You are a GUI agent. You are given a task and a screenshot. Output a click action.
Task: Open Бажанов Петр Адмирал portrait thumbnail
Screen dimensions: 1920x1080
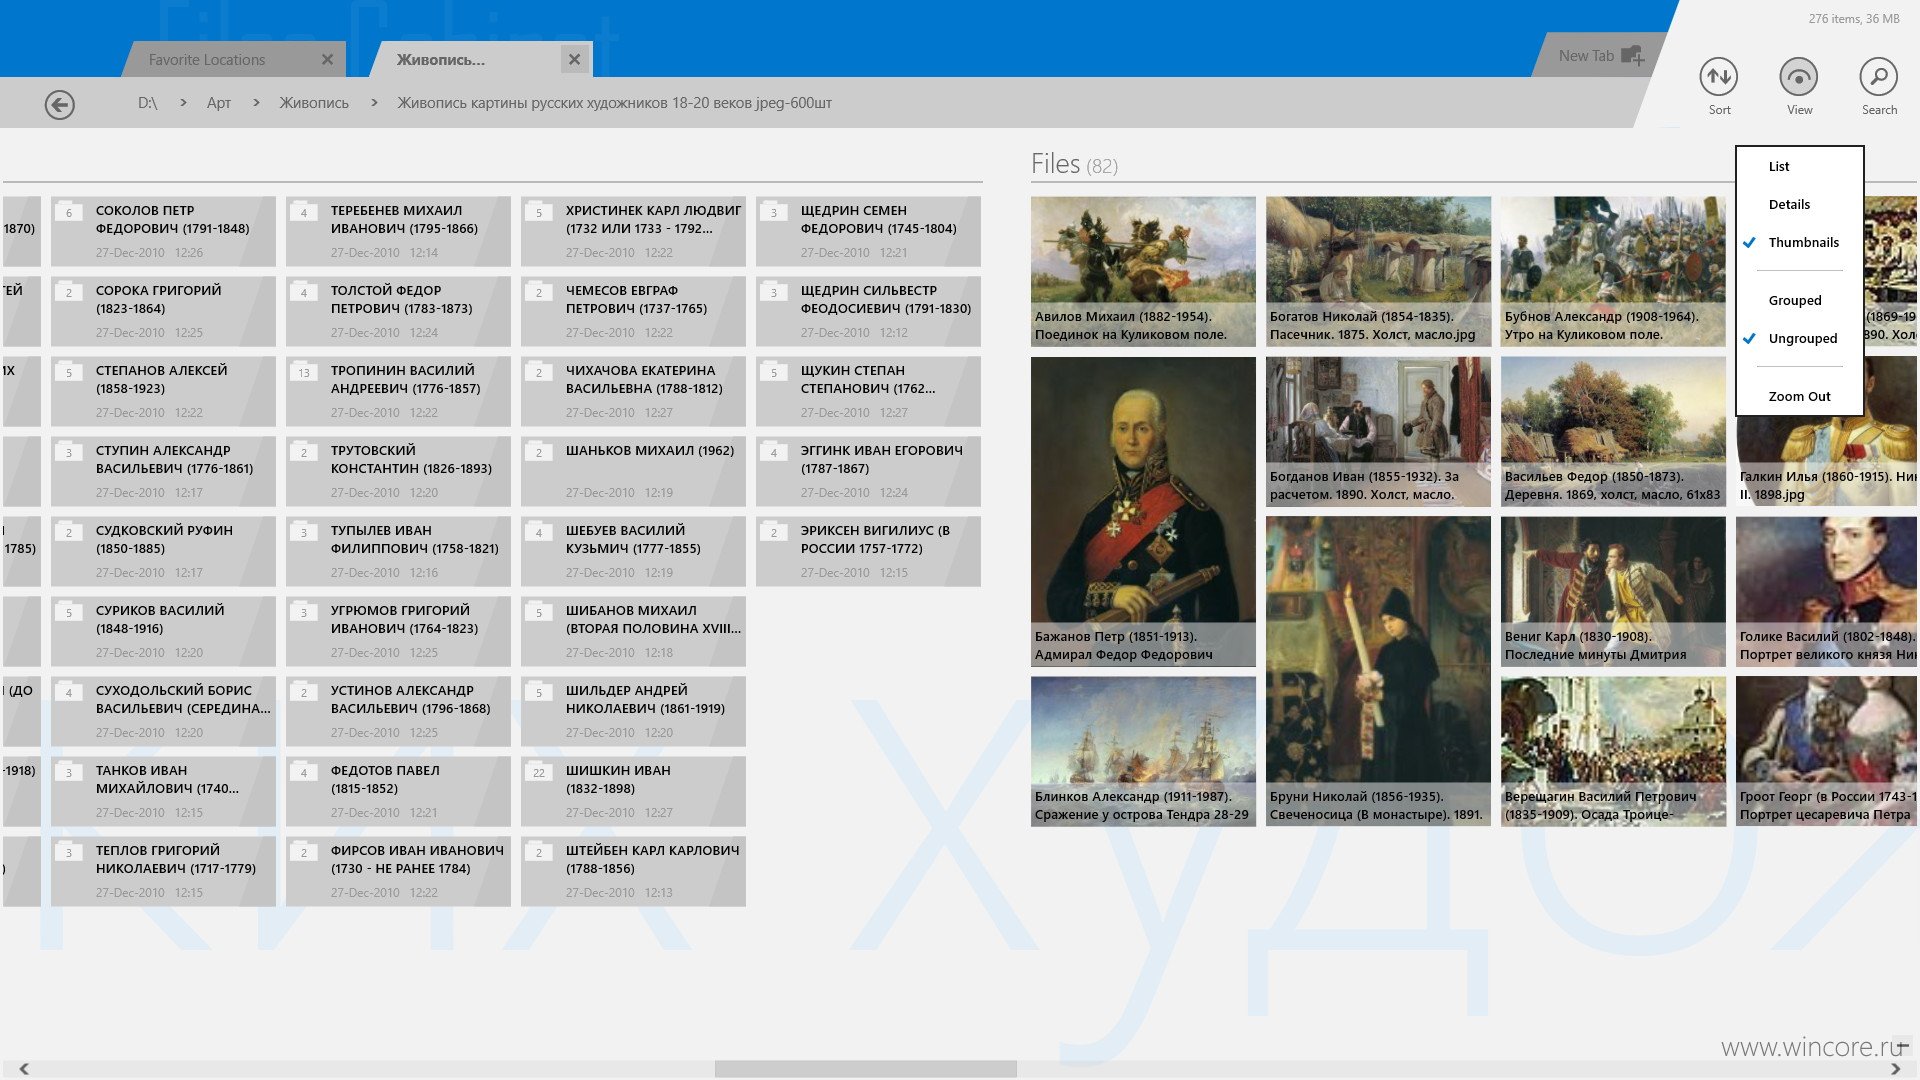[1143, 511]
